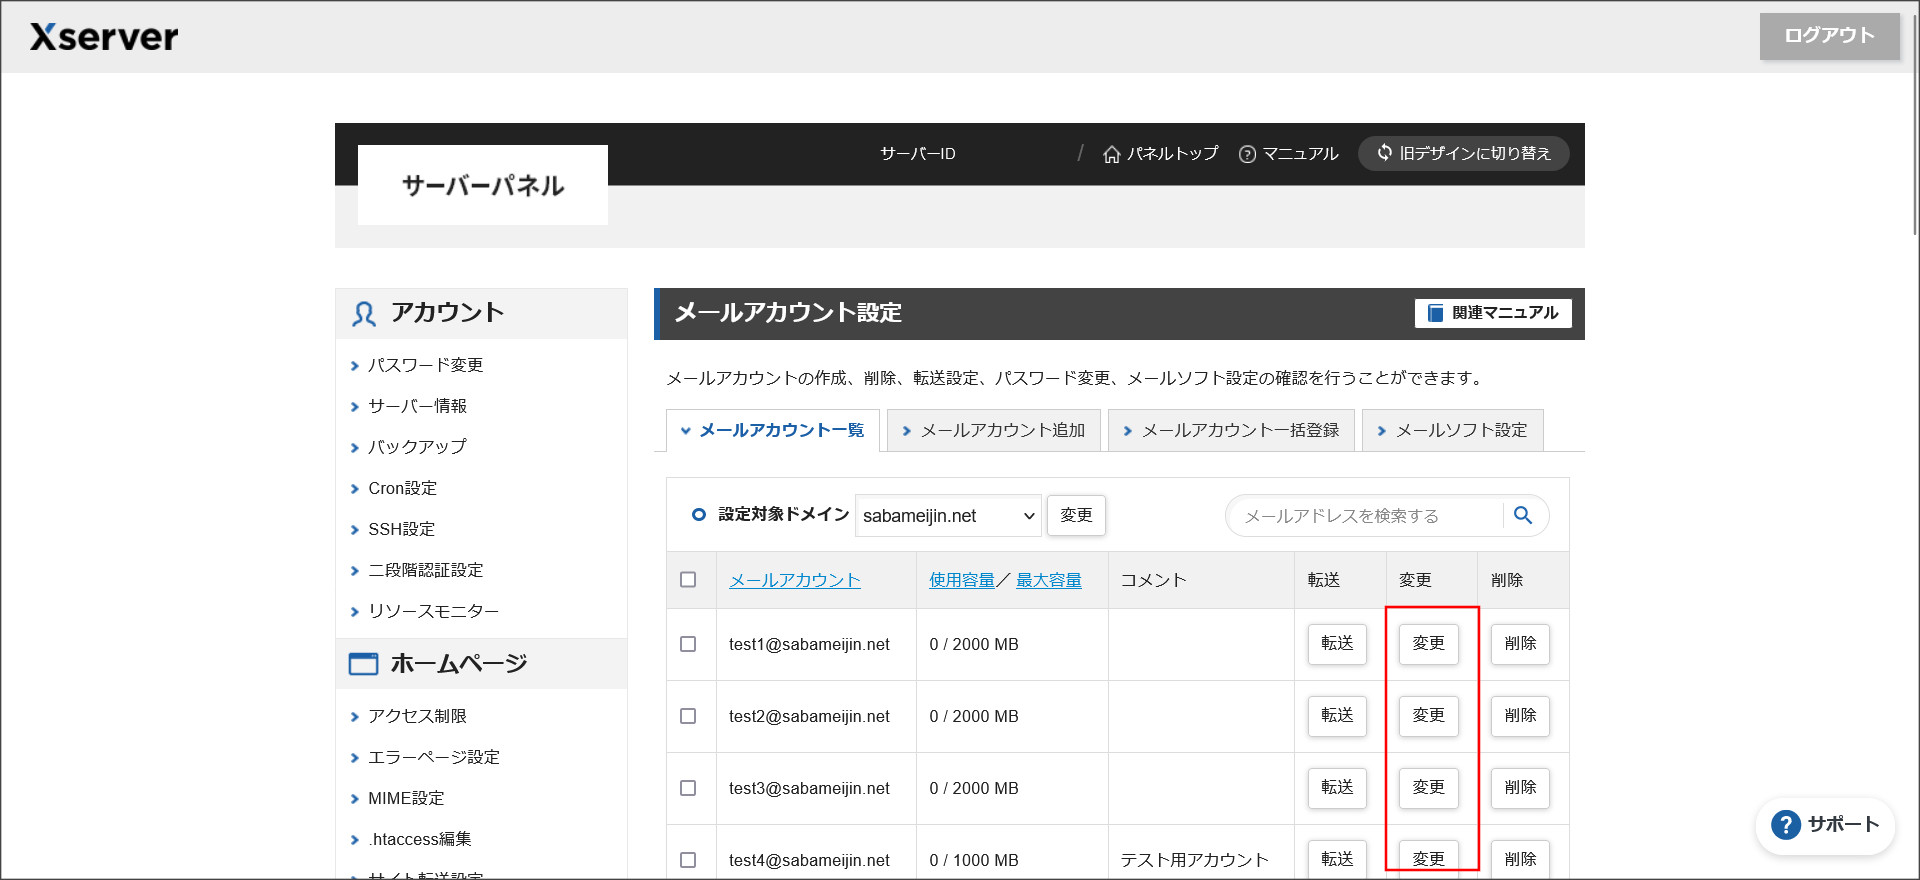Check the box for test4@sabameijin.net
1920x880 pixels.
pyautogui.click(x=688, y=860)
